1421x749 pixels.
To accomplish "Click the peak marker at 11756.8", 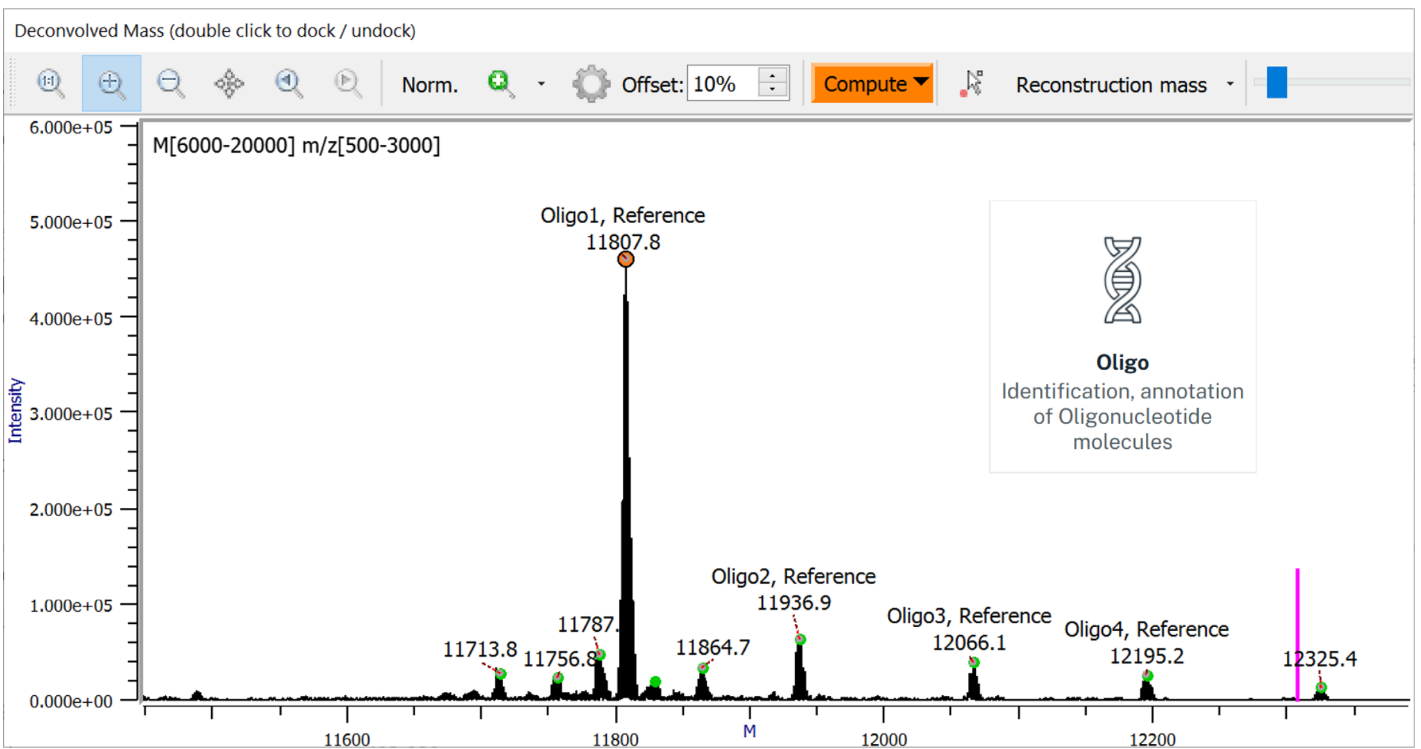I will pyautogui.click(x=558, y=678).
